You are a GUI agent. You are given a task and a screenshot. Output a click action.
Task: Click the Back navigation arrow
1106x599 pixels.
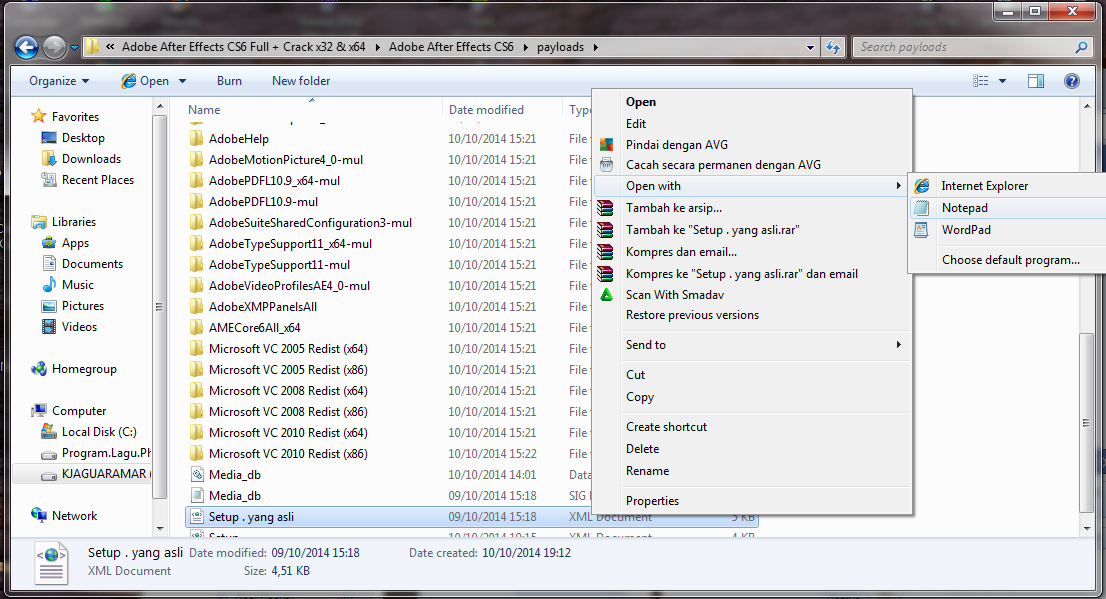[x=27, y=47]
